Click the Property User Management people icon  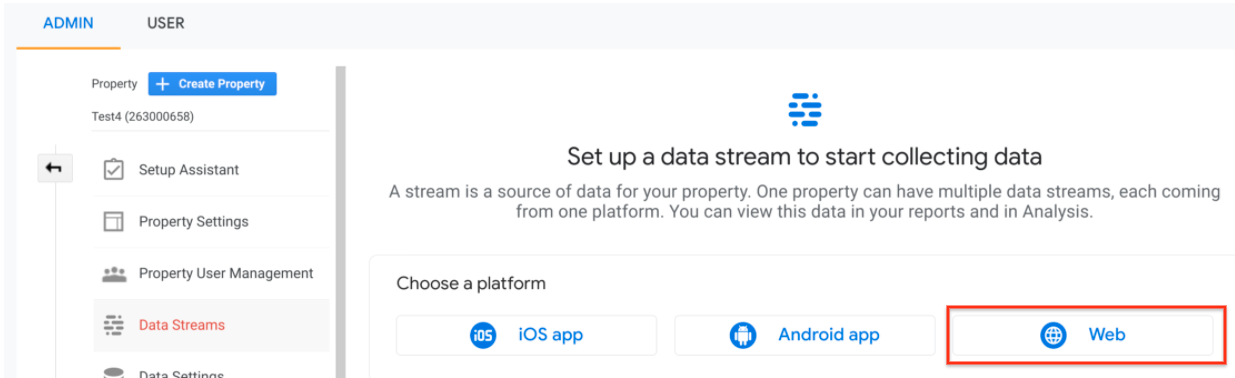pyautogui.click(x=114, y=274)
